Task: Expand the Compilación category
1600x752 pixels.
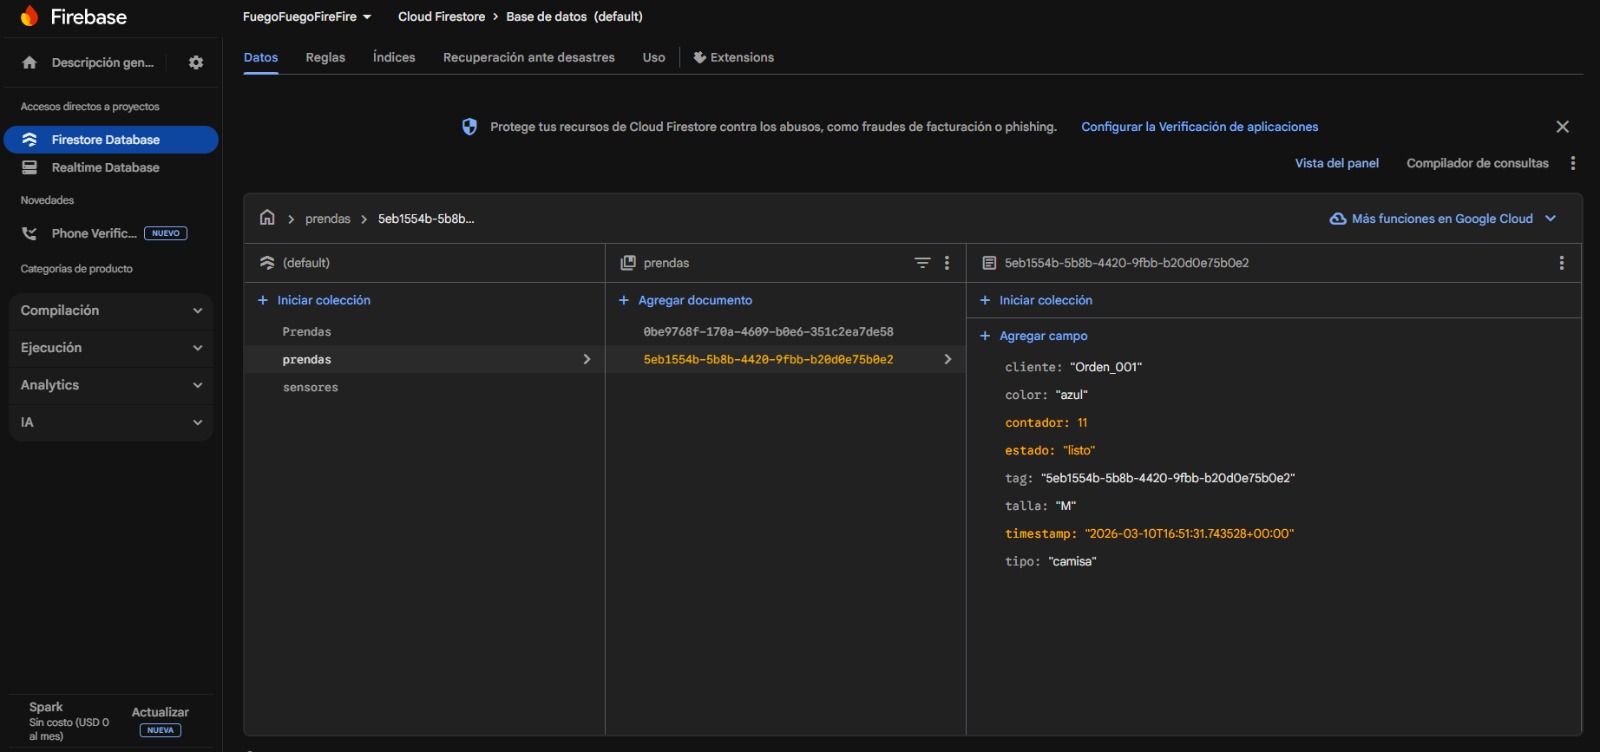Action: coord(110,311)
